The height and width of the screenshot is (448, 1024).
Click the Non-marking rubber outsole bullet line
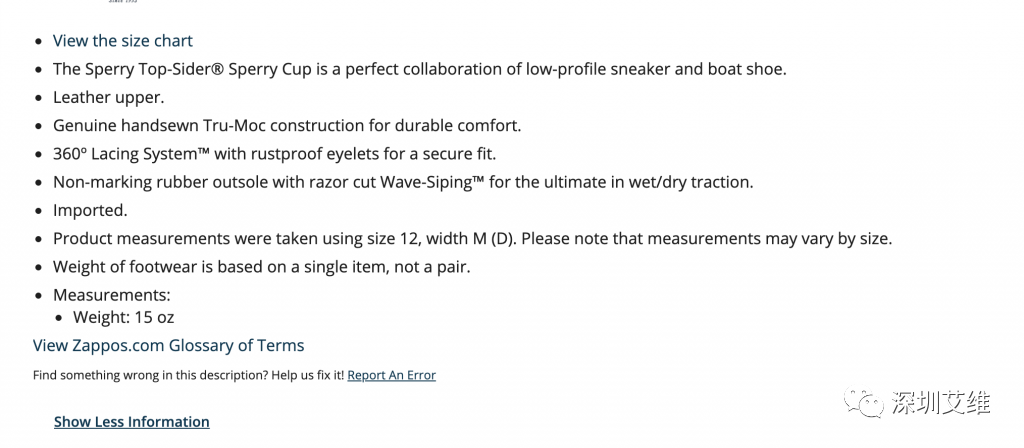(403, 182)
